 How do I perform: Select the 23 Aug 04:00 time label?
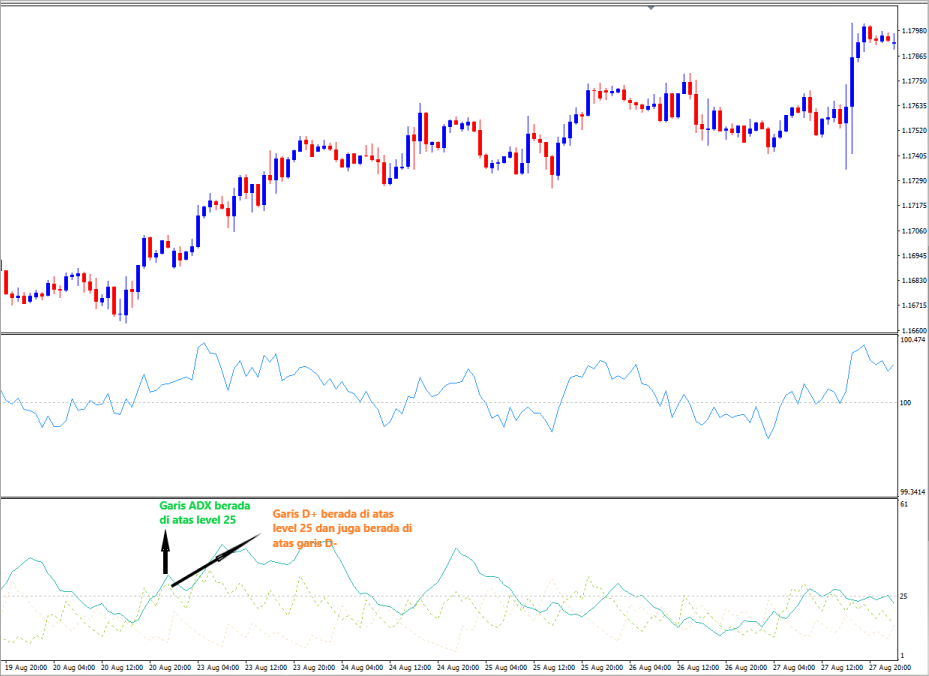pyautogui.click(x=218, y=668)
